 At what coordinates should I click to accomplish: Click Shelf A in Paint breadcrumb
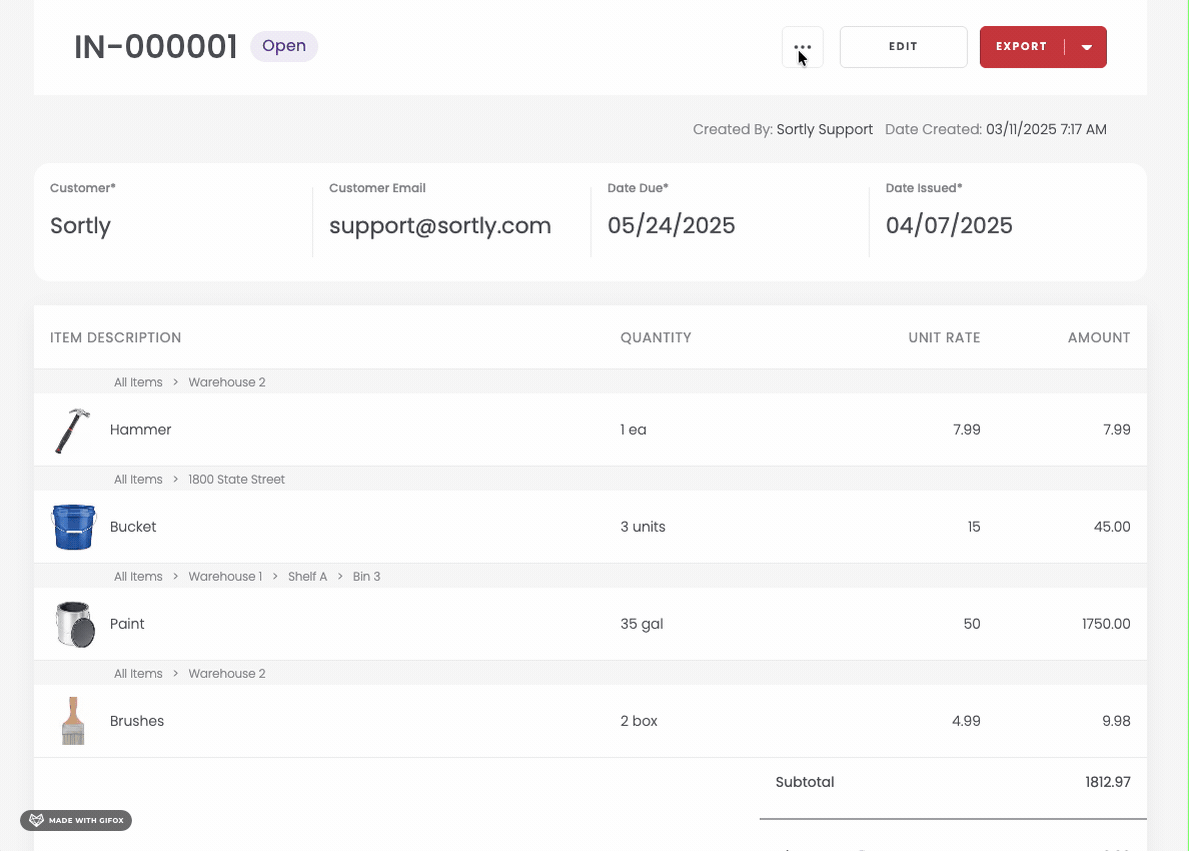coord(307,577)
